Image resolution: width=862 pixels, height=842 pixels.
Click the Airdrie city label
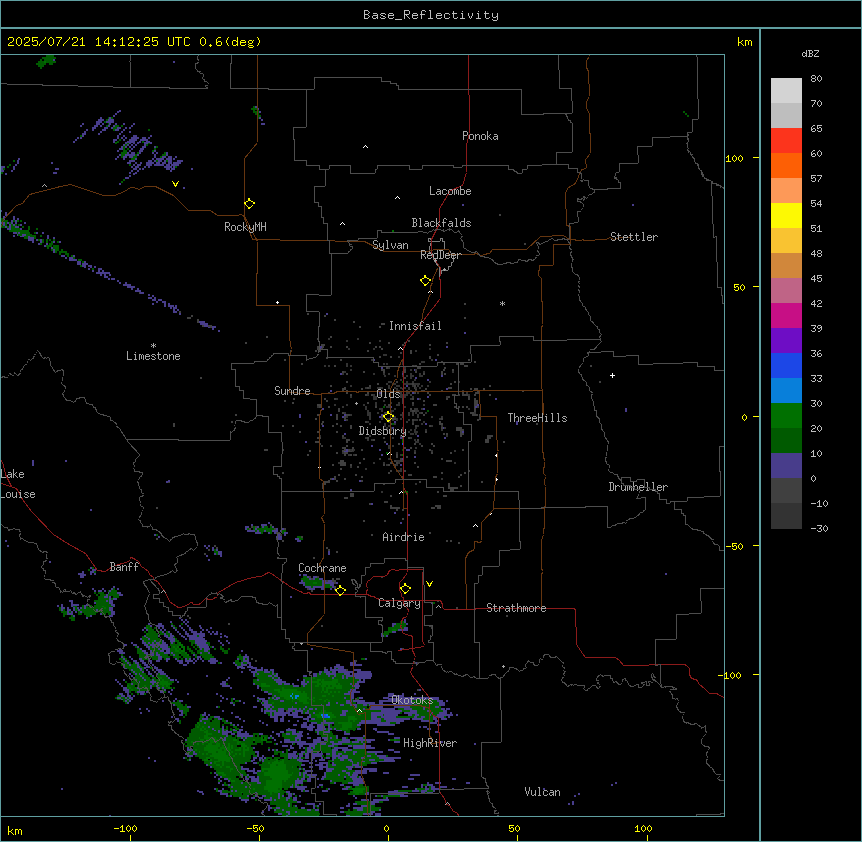[404, 537]
